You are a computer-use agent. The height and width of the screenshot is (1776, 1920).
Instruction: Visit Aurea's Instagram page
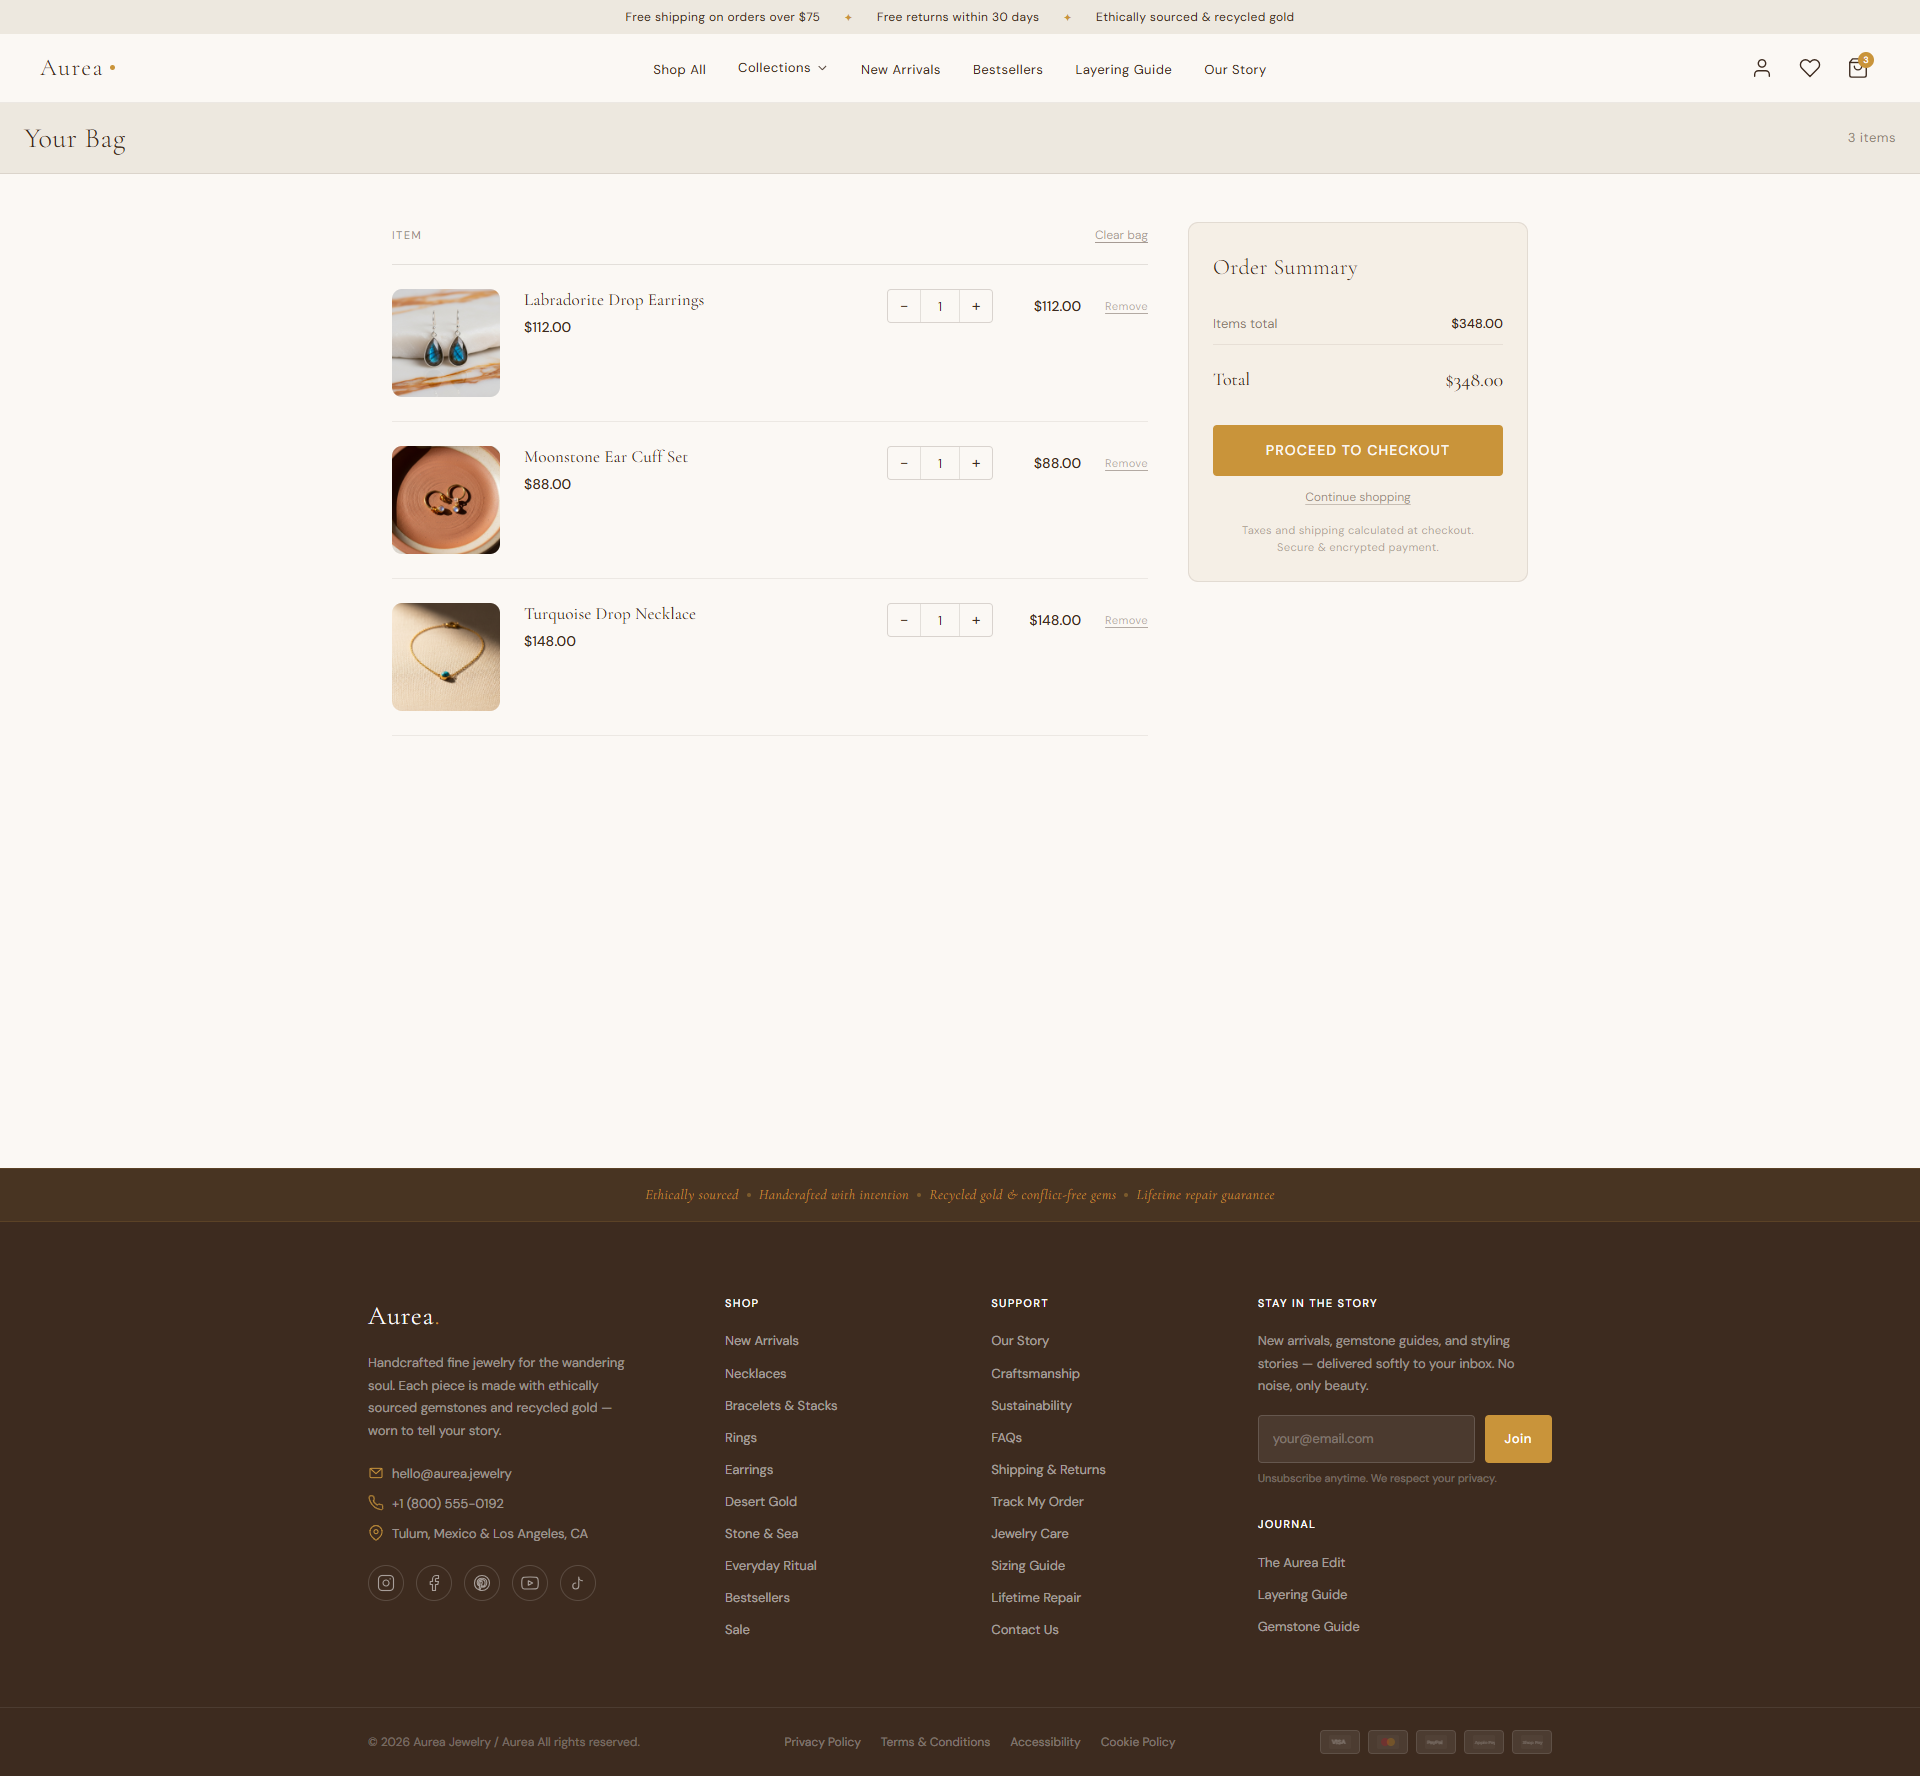[386, 1583]
